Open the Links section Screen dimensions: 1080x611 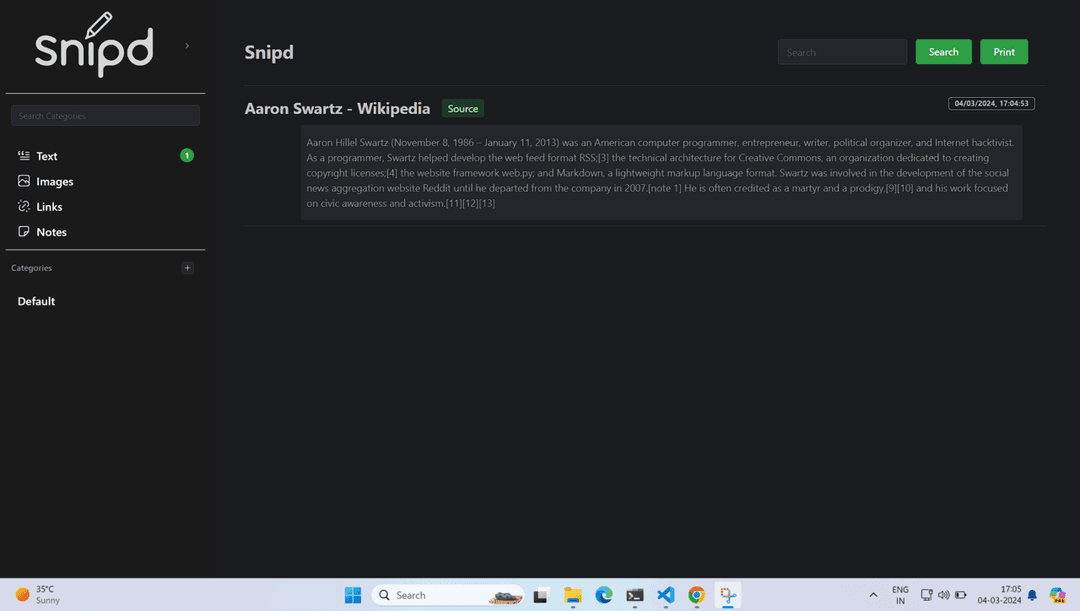click(50, 207)
